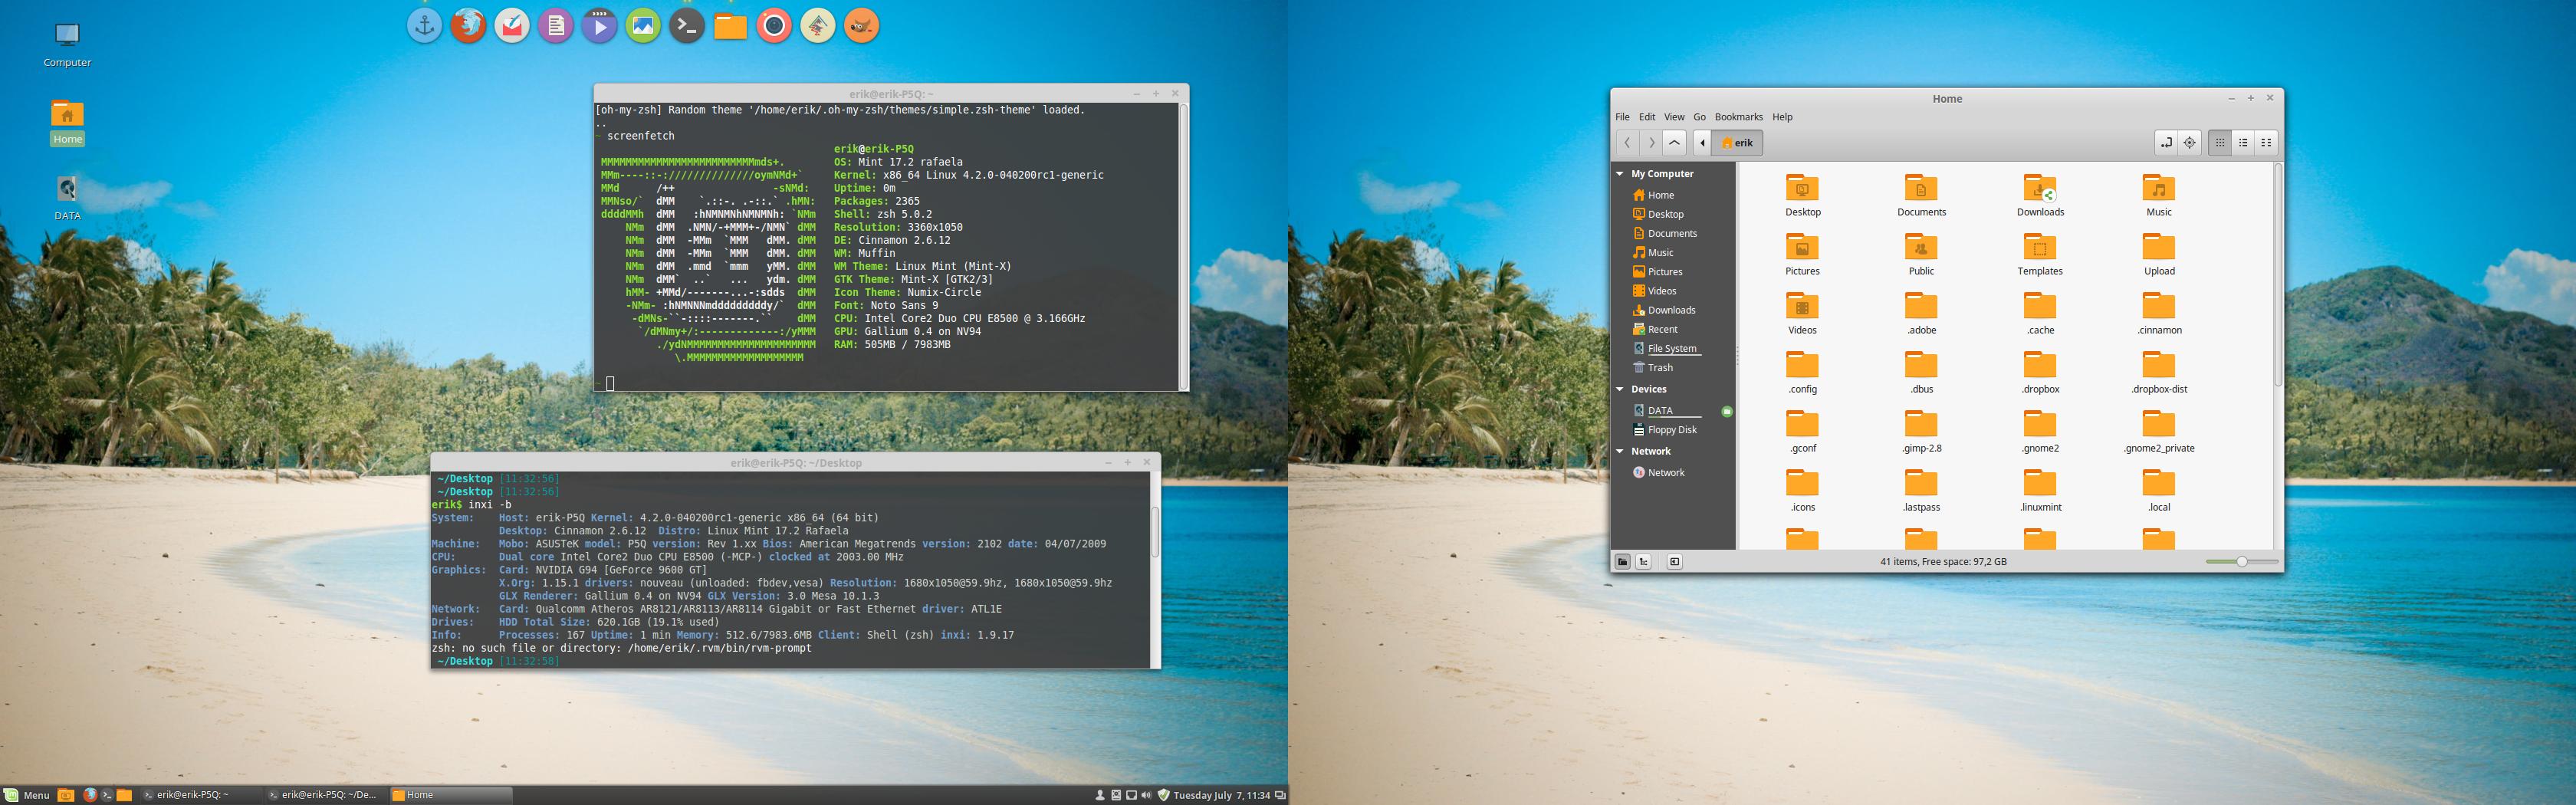2576x805 pixels.
Task: Open the red checkmark app in dock
Action: [x=512, y=26]
